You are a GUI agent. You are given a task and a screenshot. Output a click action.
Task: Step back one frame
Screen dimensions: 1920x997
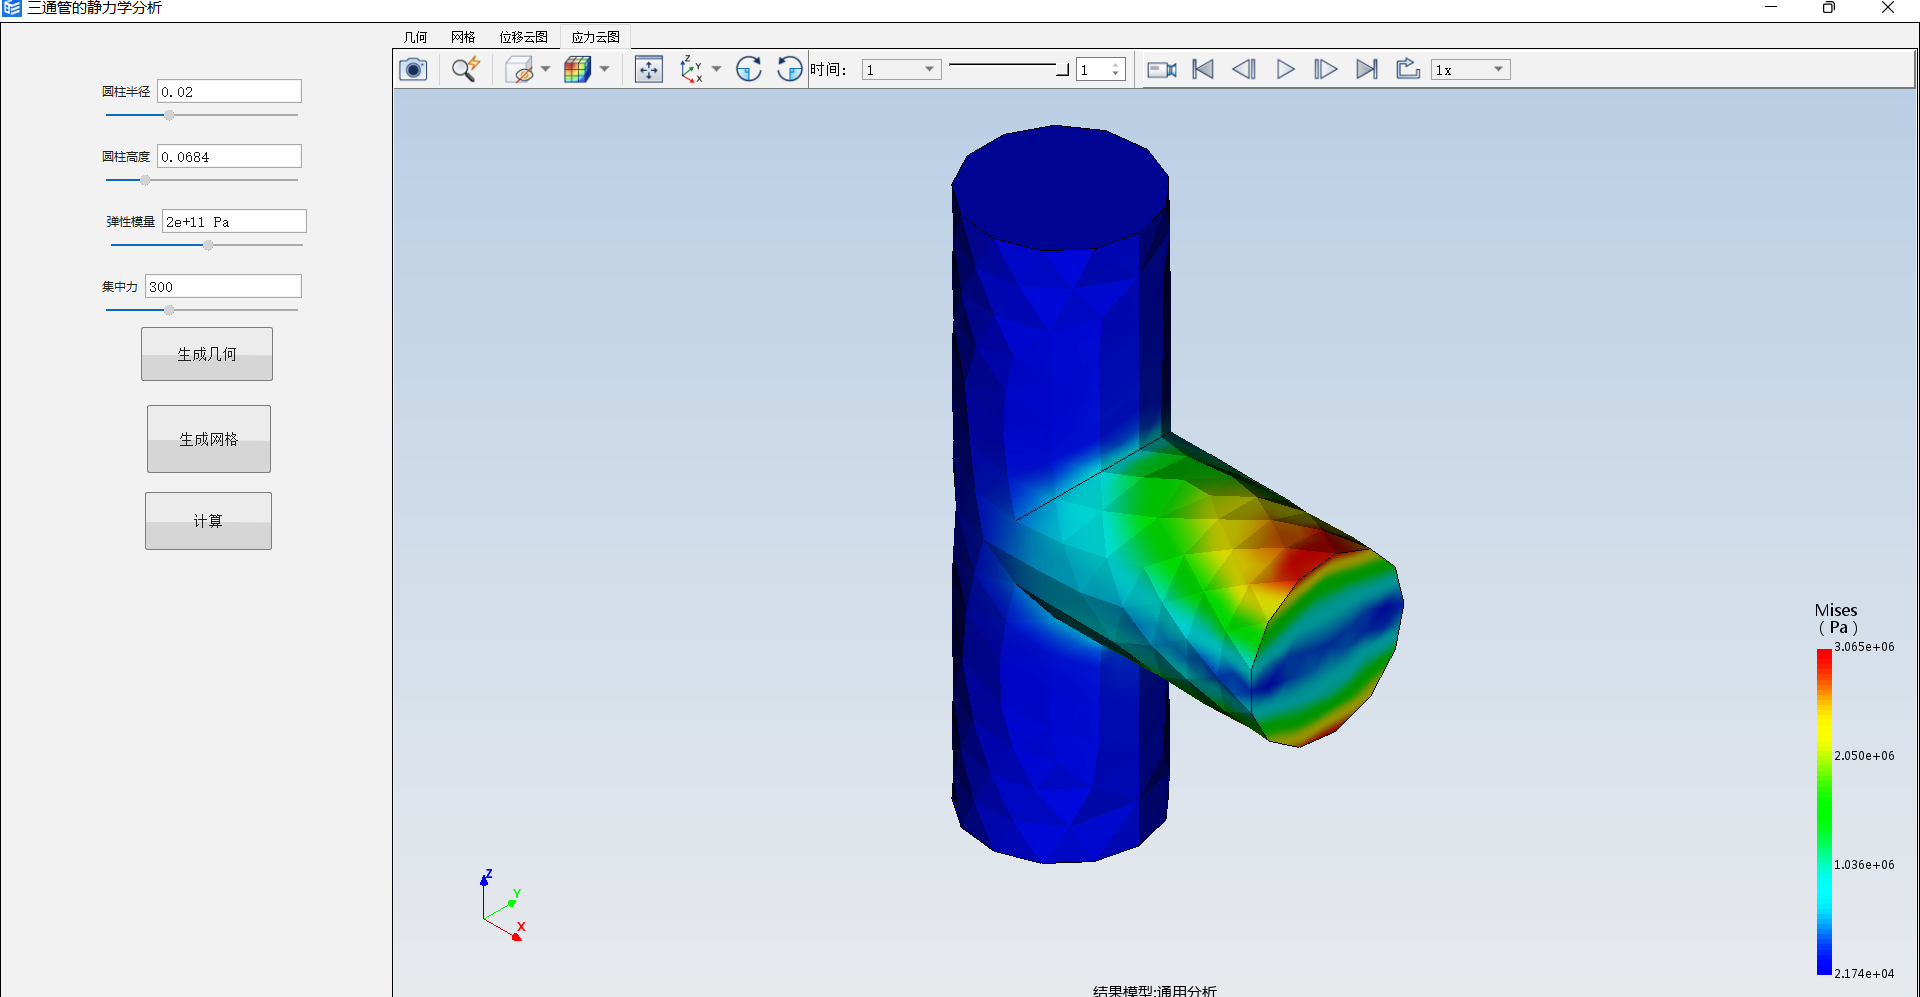pos(1244,70)
